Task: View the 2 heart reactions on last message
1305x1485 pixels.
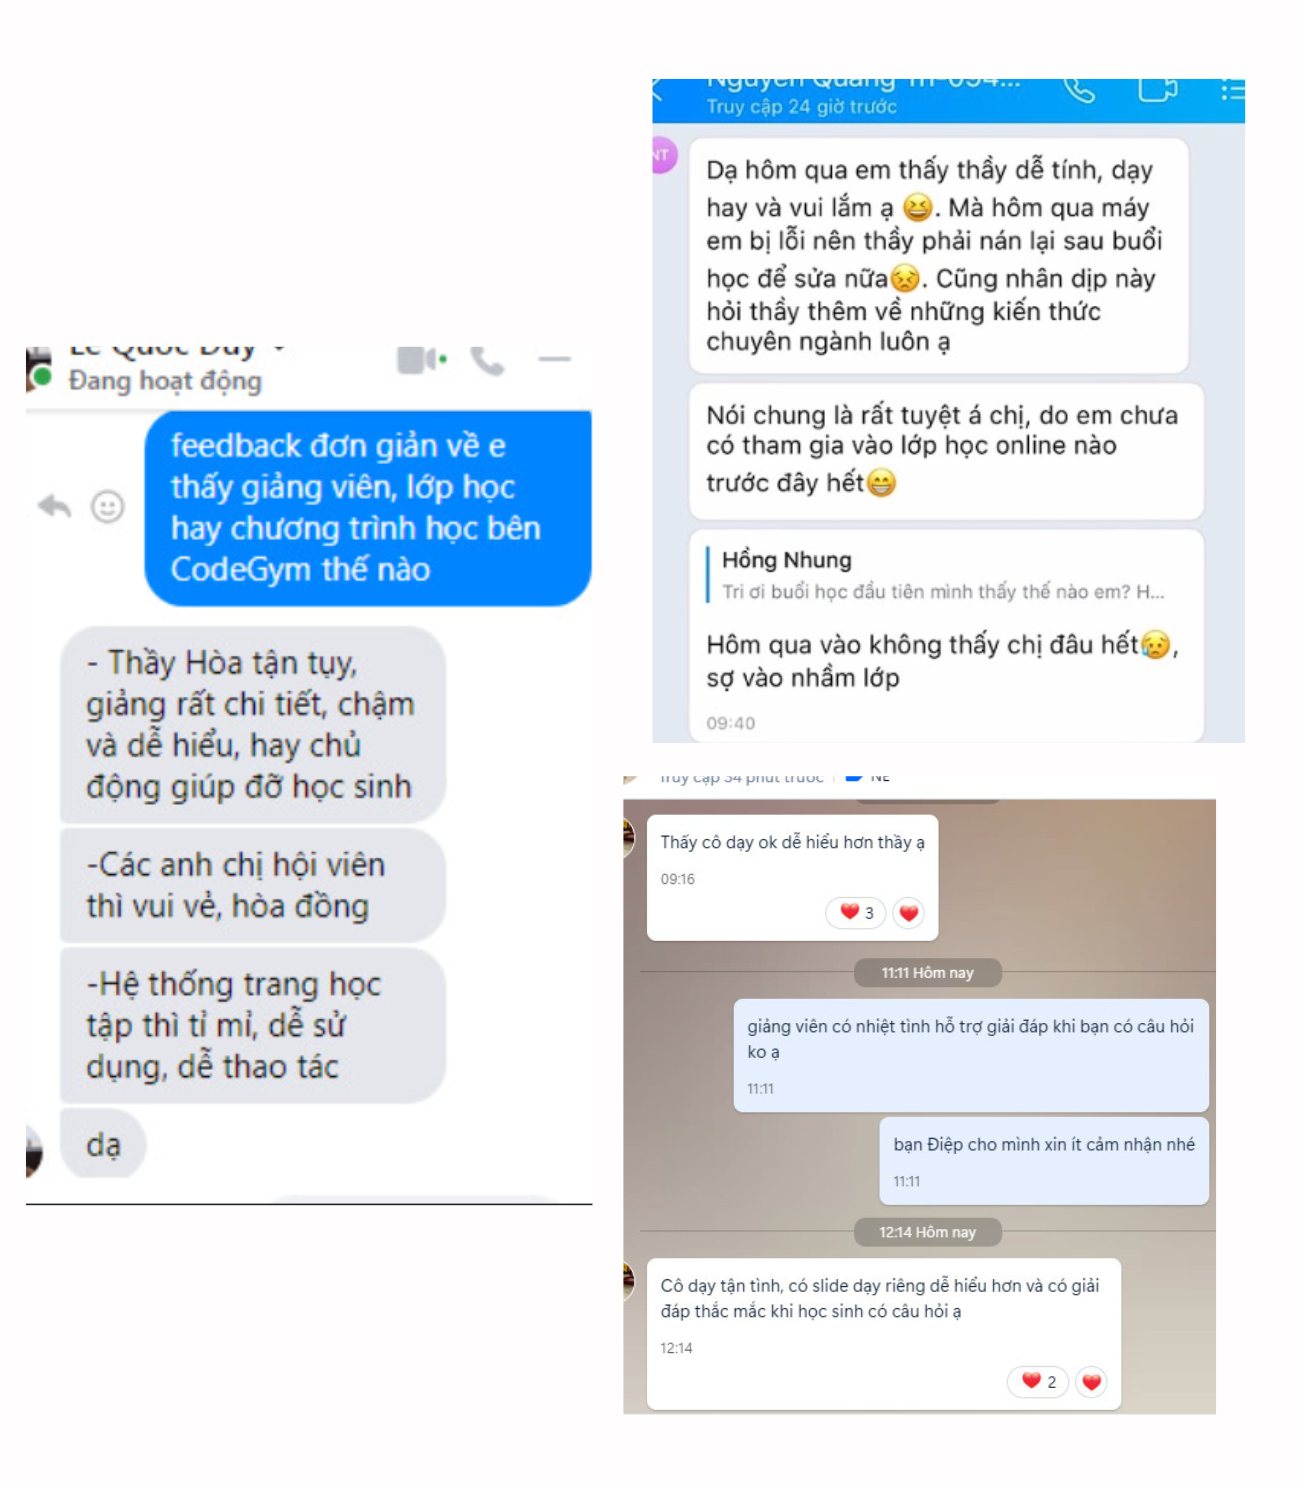Action: (1038, 1382)
